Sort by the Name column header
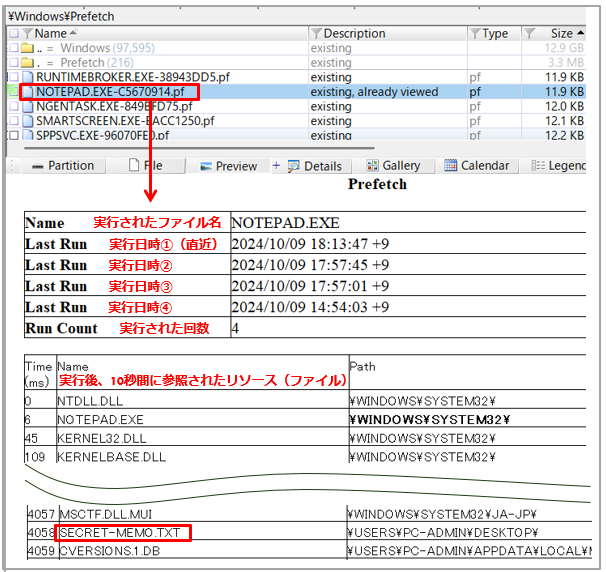Image resolution: width=606 pixels, height=572 pixels. (51, 34)
